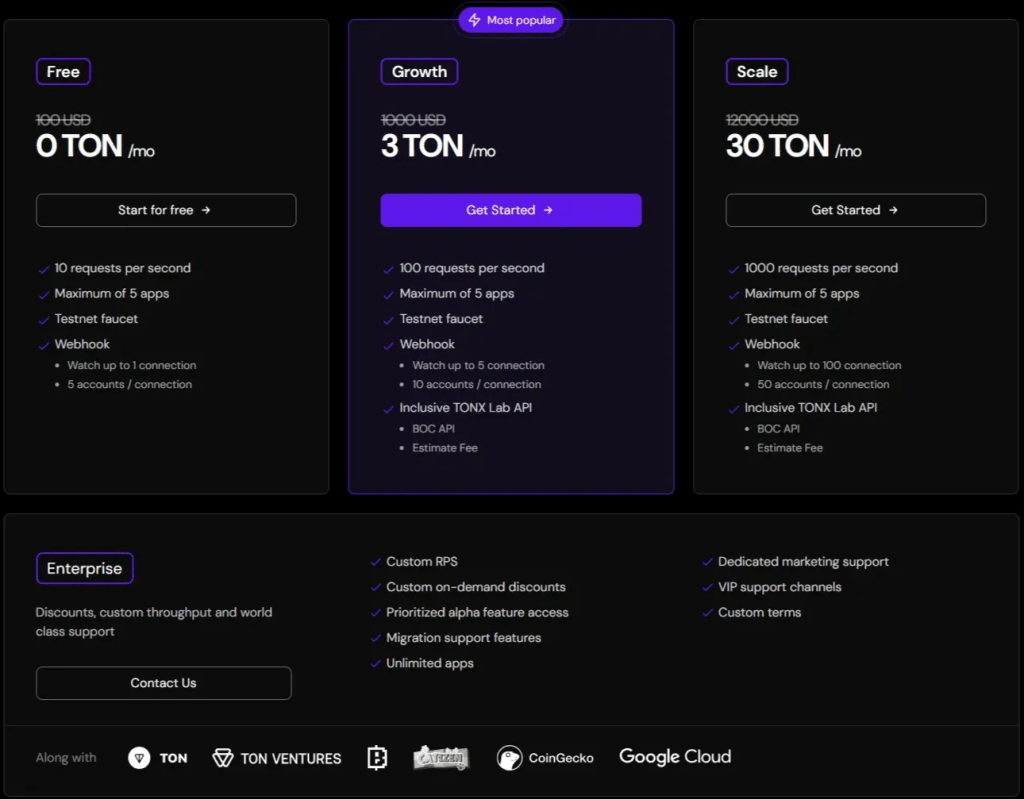Click Inclusive TONX Lab API in Growth plan
1024x799 pixels.
point(465,408)
